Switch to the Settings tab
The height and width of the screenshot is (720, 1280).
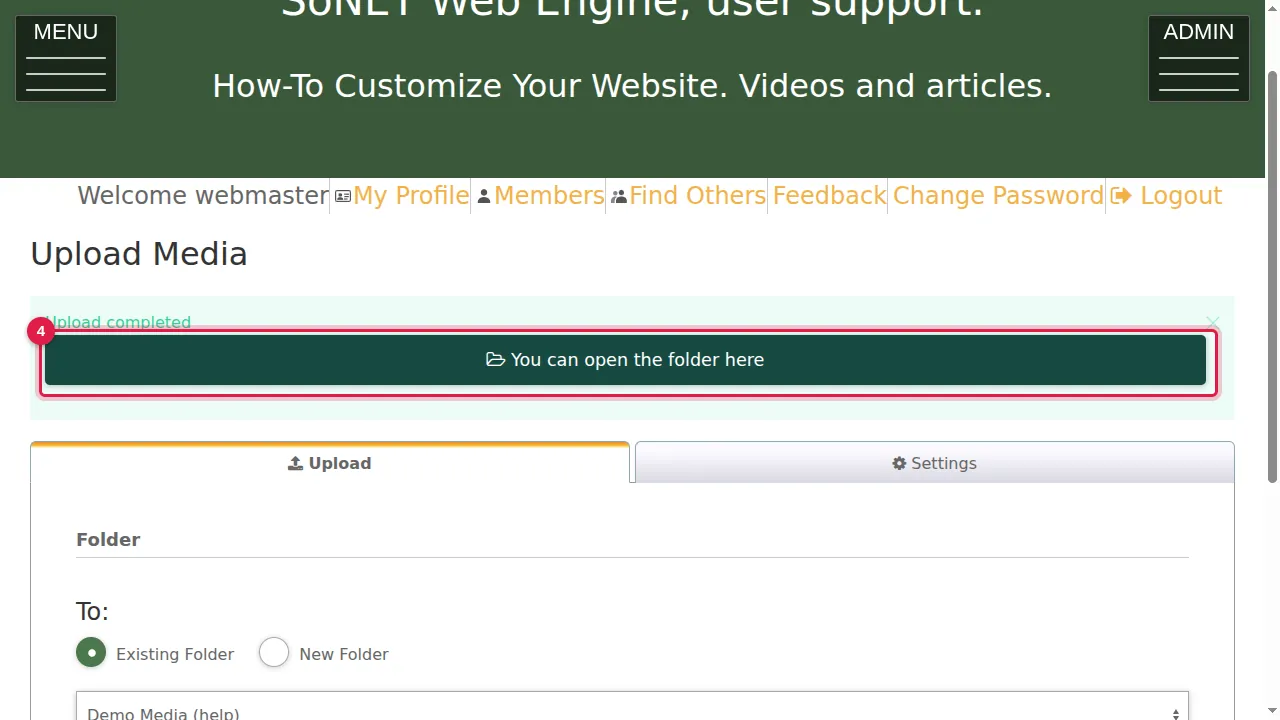(934, 463)
